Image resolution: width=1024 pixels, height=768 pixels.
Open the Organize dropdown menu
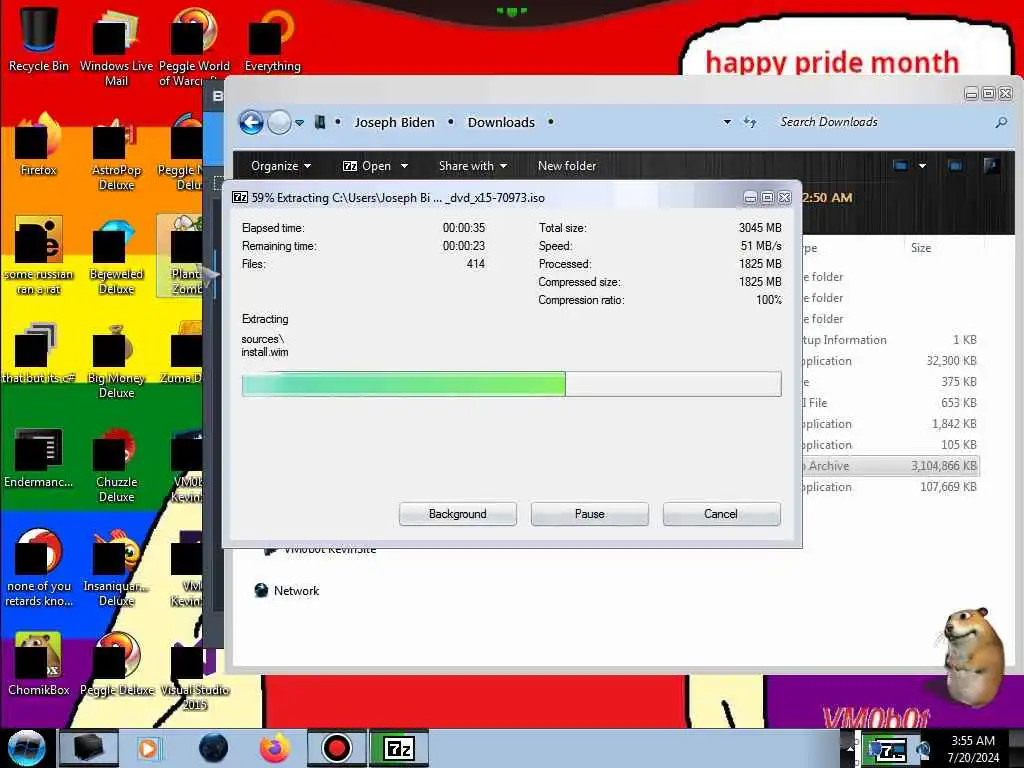pos(281,166)
